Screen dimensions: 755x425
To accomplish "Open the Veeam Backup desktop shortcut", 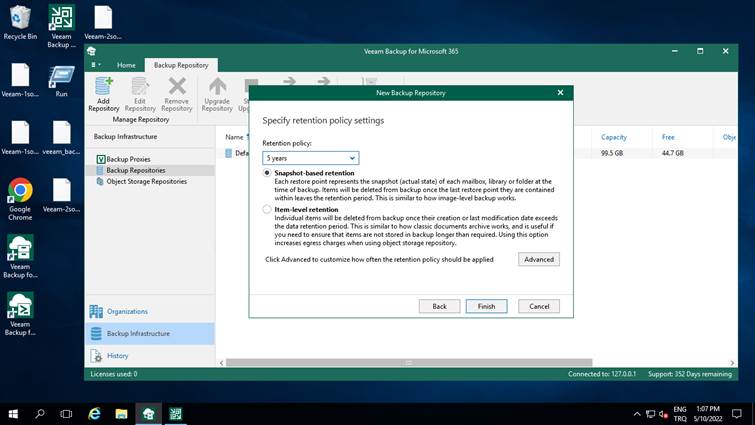I will point(61,26).
